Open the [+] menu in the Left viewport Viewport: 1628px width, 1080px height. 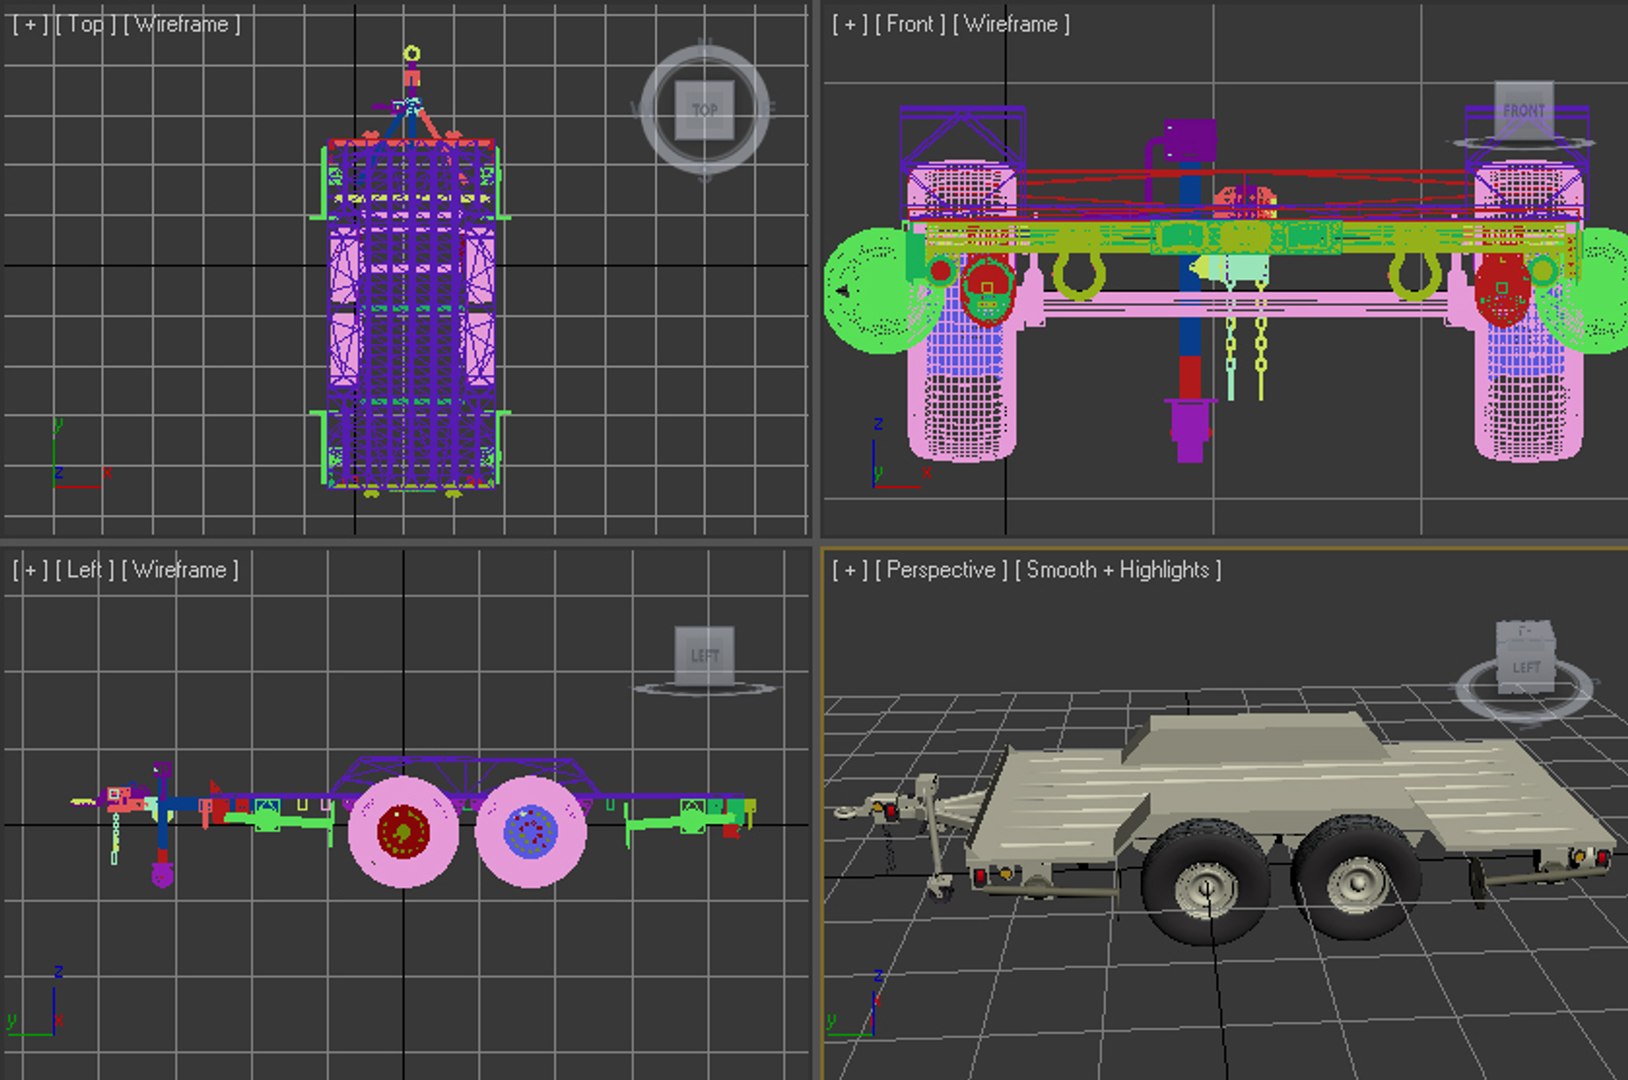[30, 570]
